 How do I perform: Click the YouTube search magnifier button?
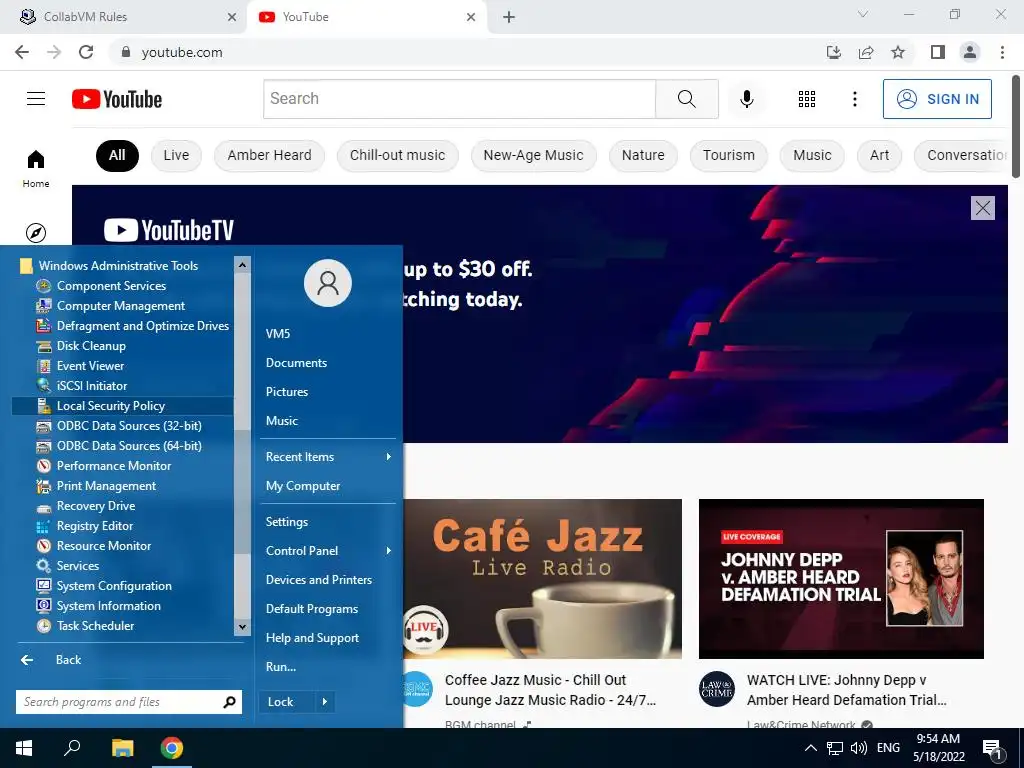[x=686, y=99]
